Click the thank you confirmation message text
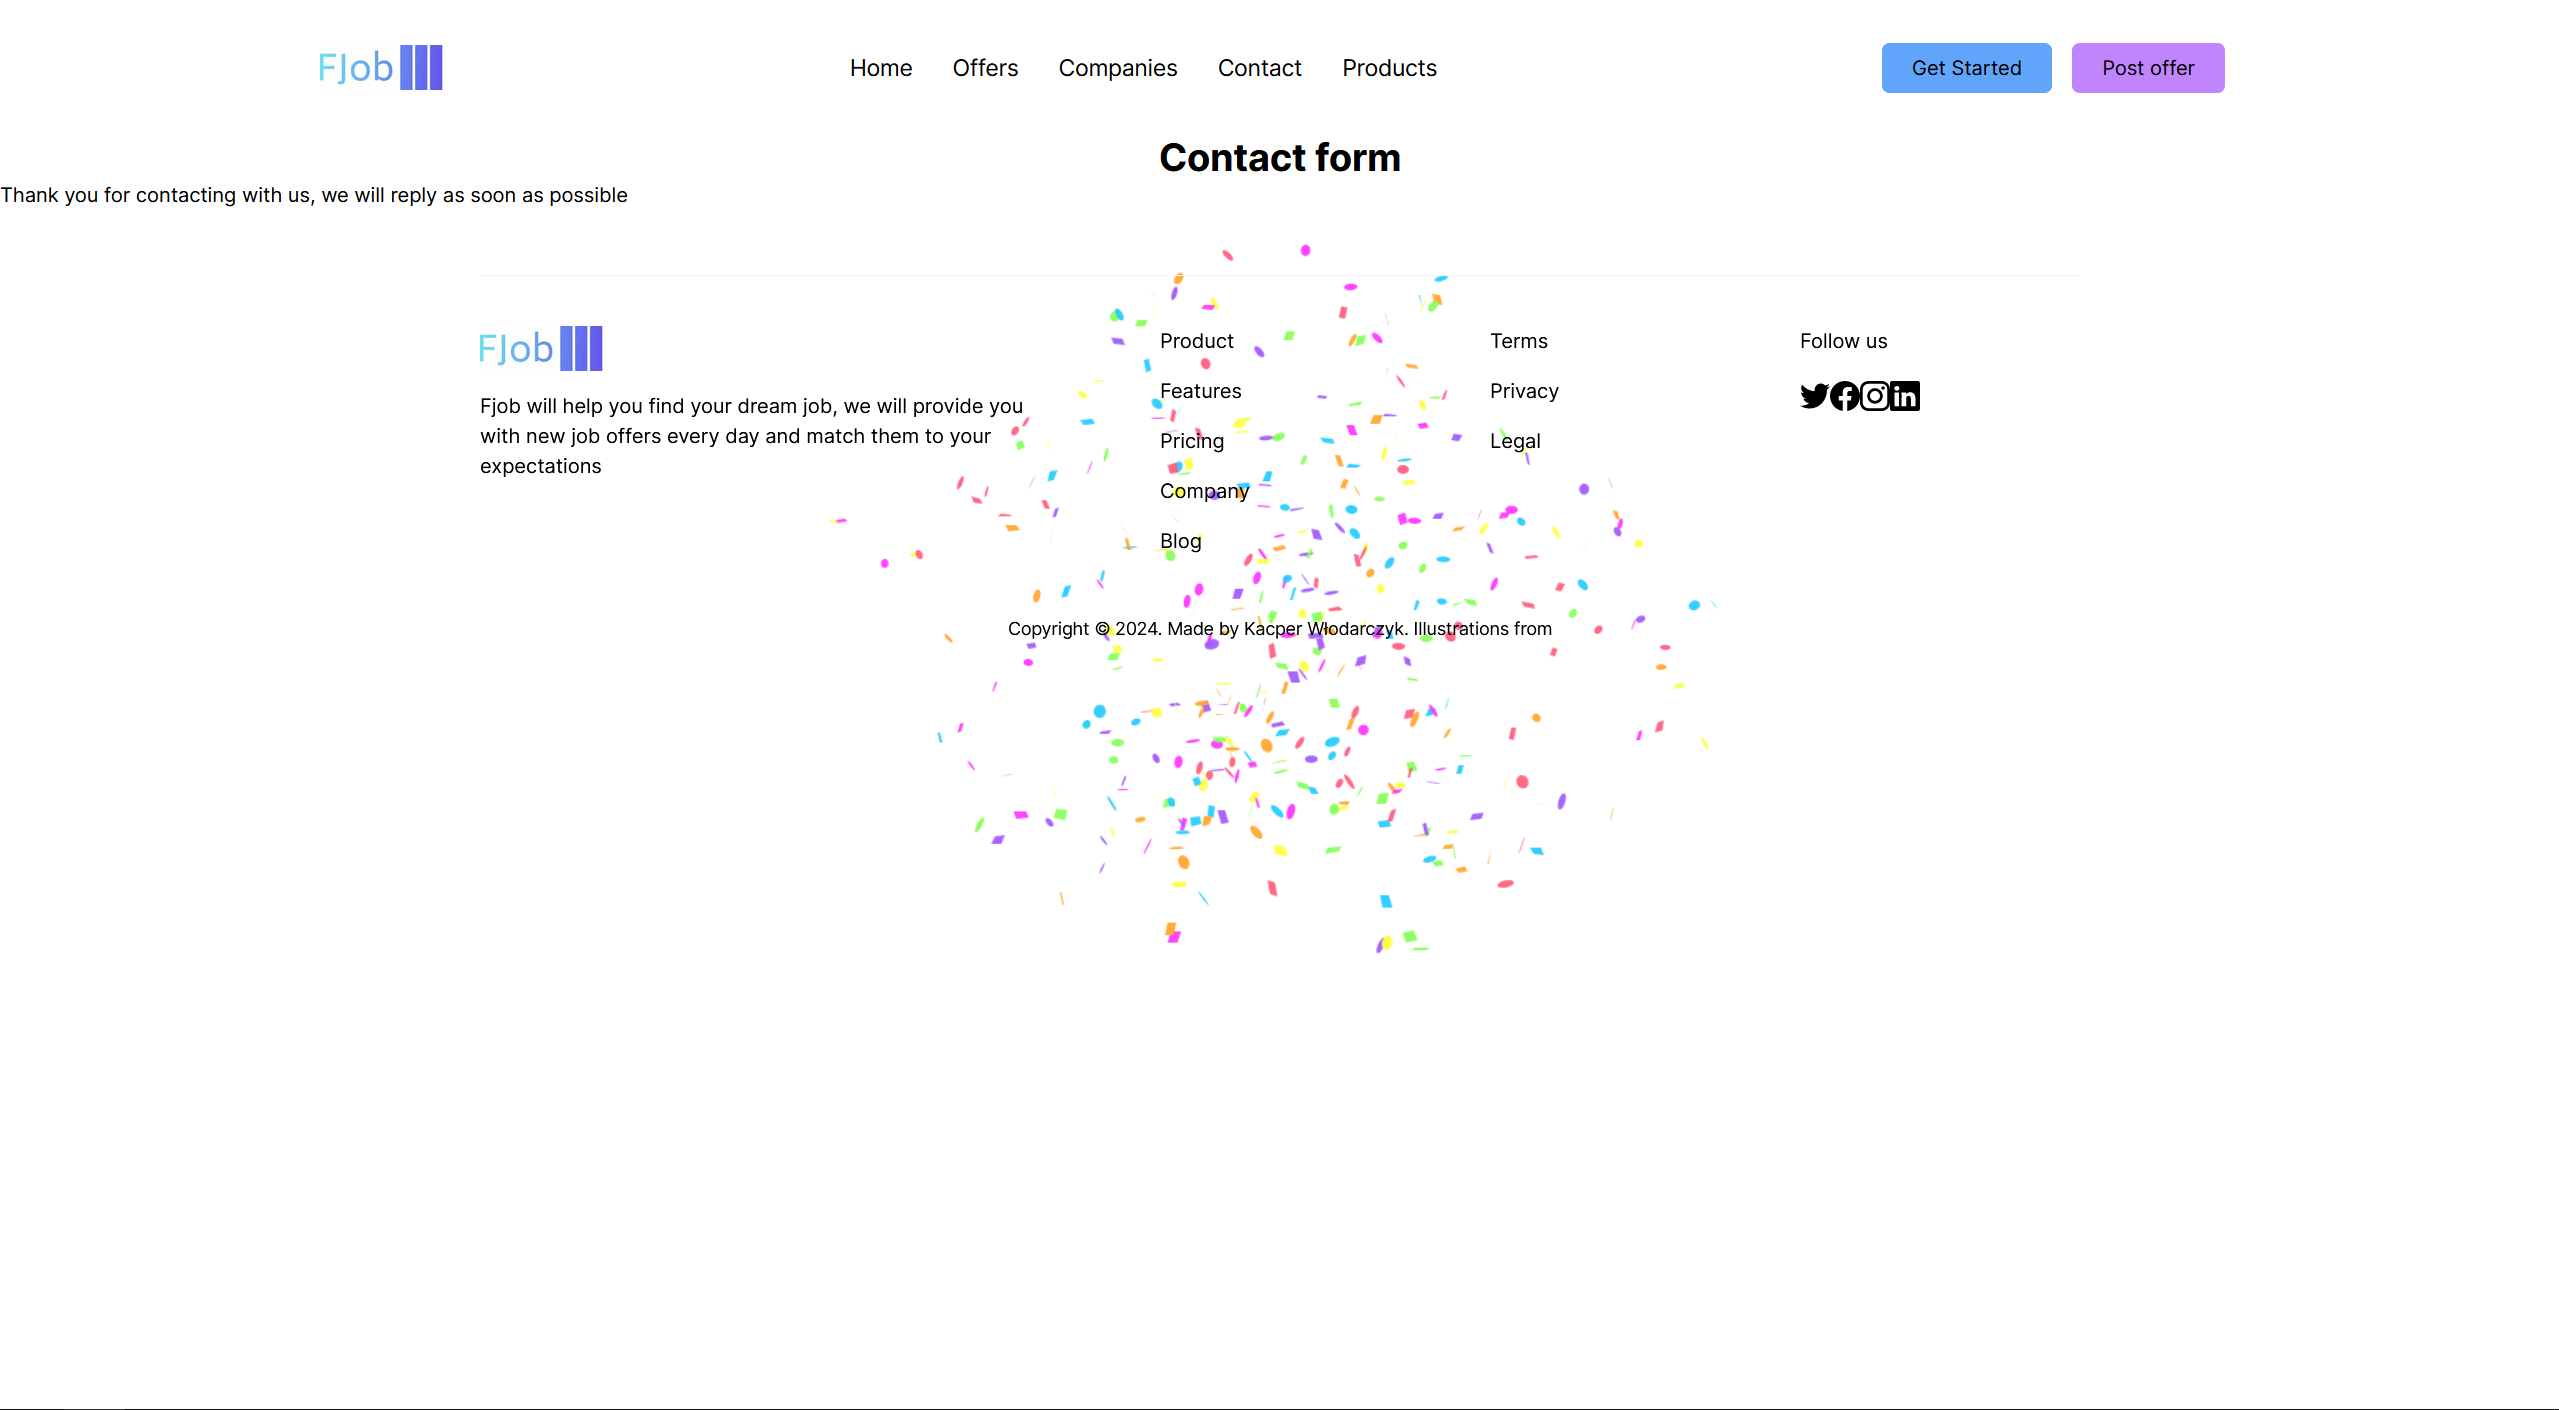The image size is (2559, 1410). click(x=314, y=194)
